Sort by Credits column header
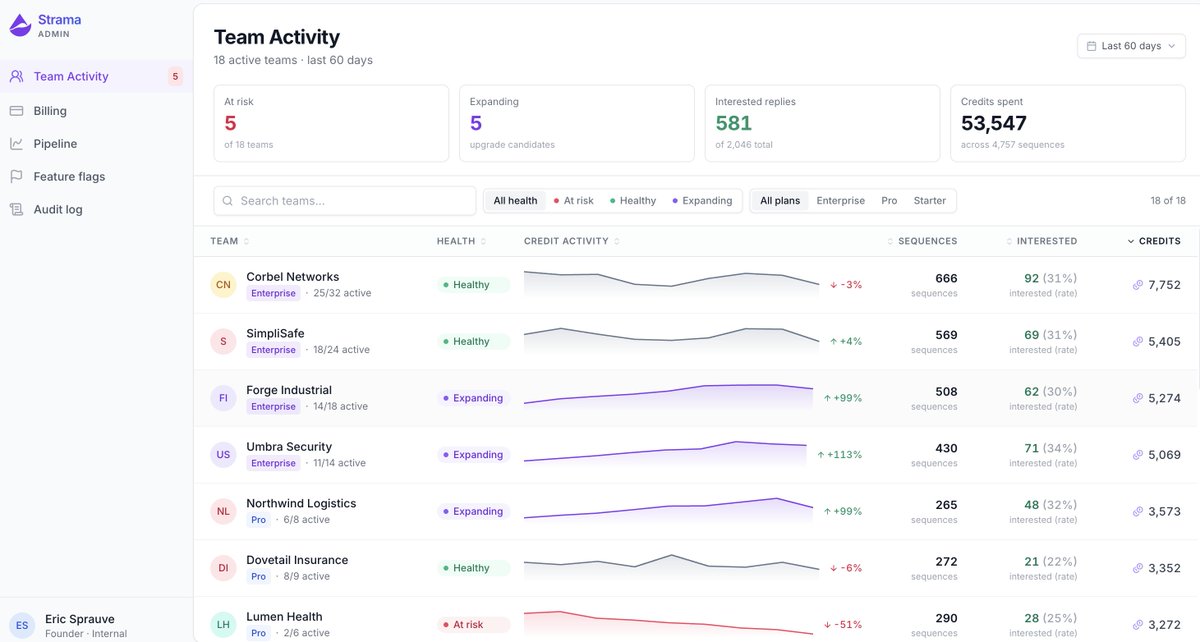Viewport: 1200px width, 642px height. tap(1154, 241)
